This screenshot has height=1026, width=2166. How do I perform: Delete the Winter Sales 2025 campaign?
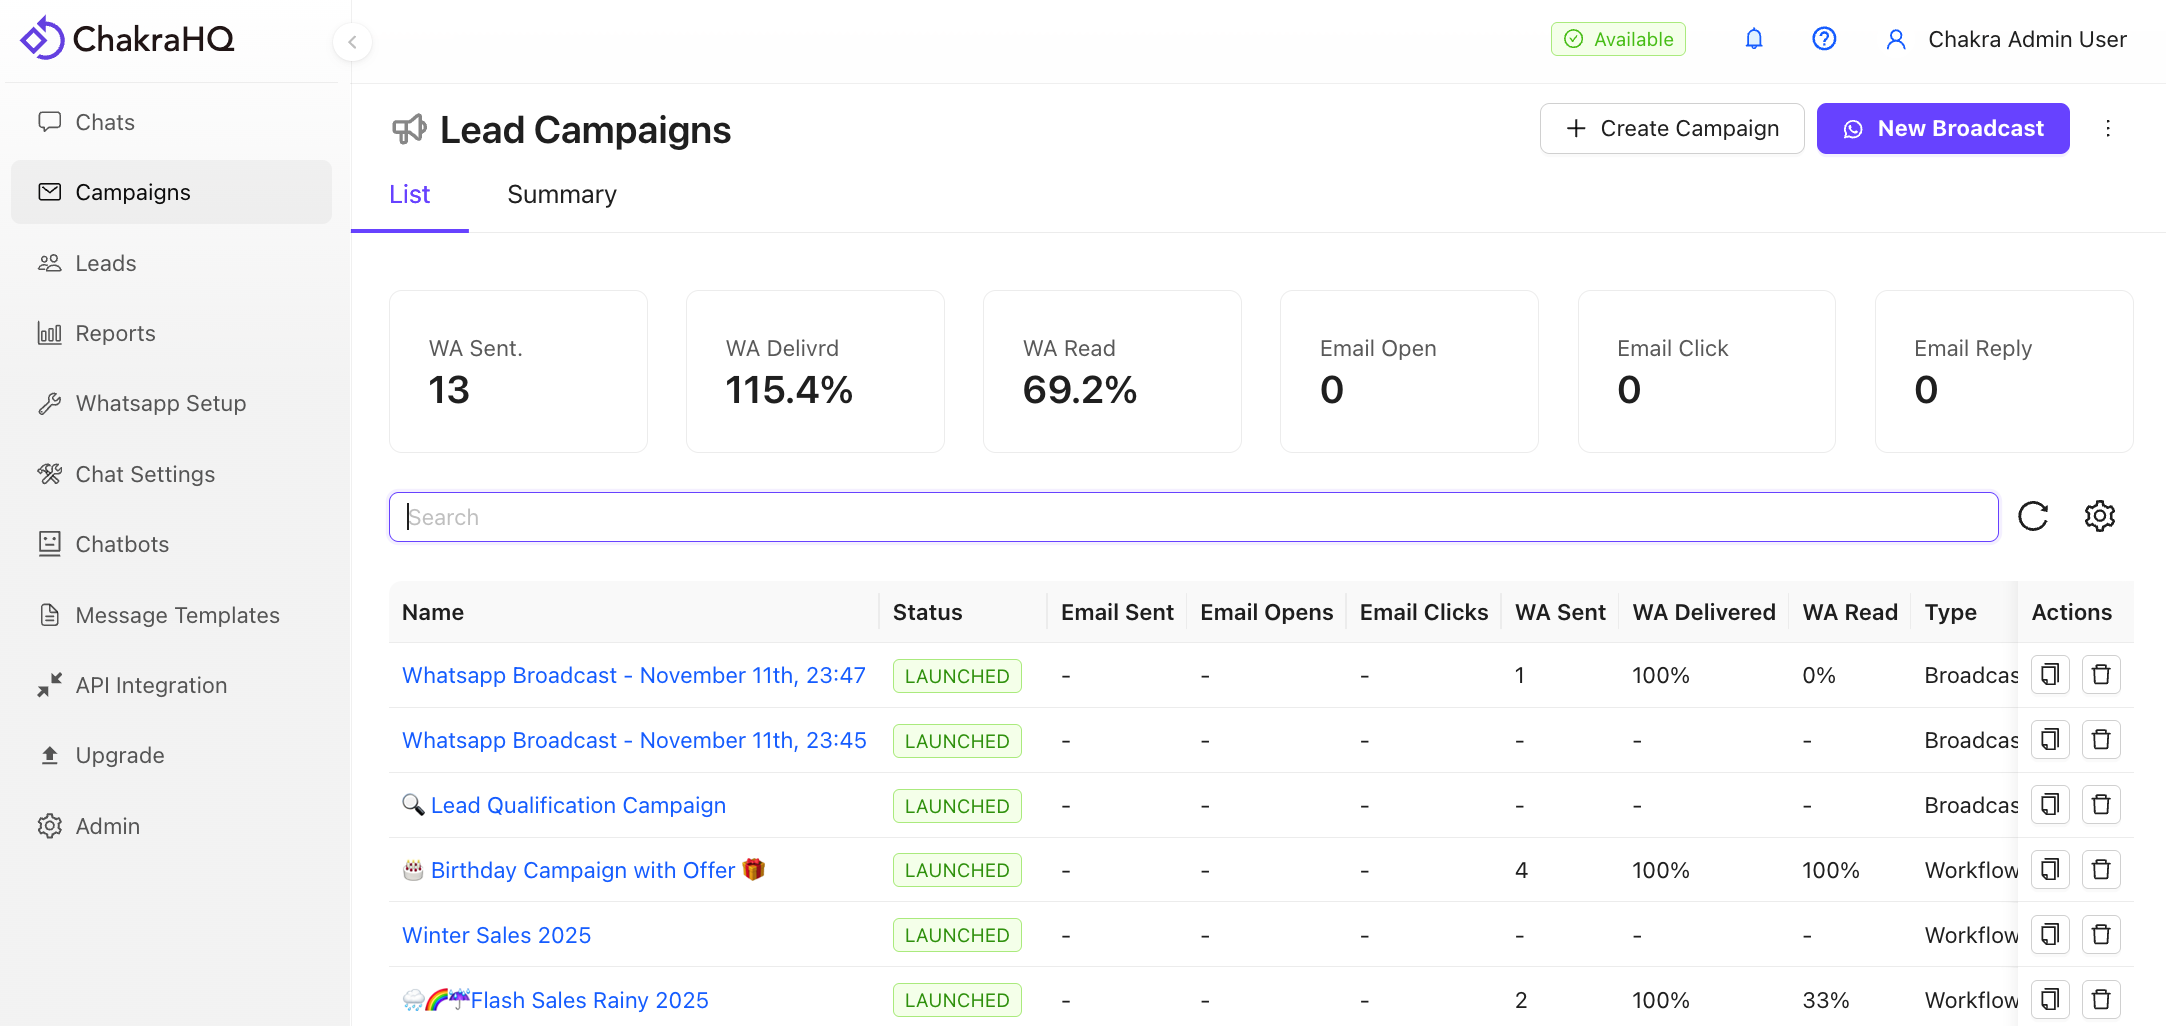click(2101, 934)
